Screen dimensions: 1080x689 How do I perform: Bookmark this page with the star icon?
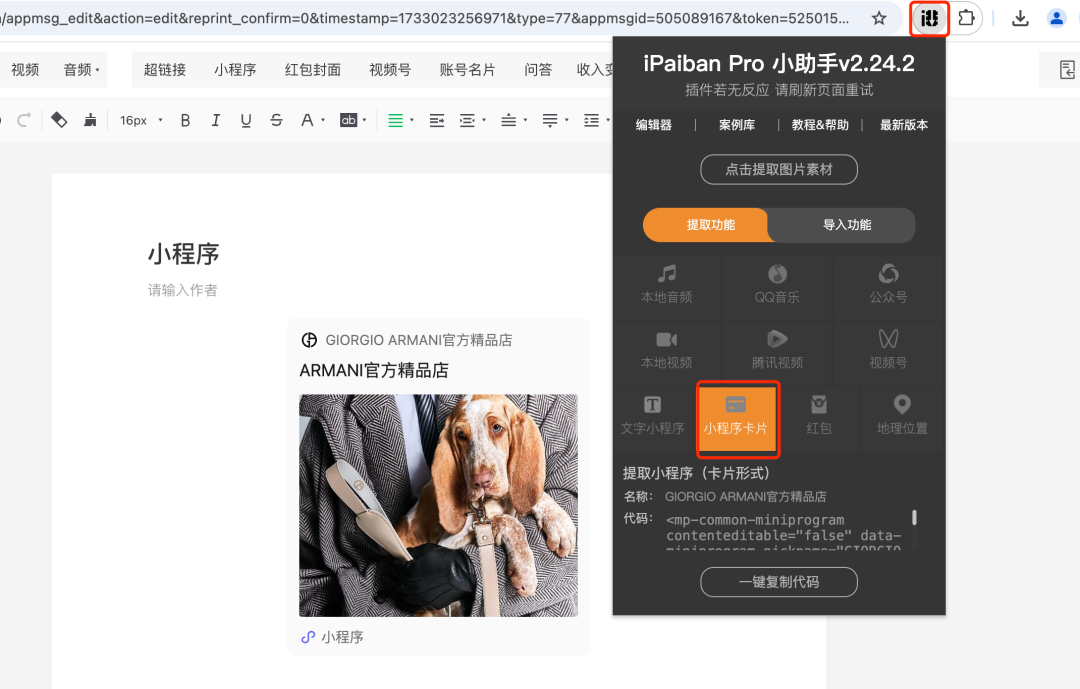879,19
